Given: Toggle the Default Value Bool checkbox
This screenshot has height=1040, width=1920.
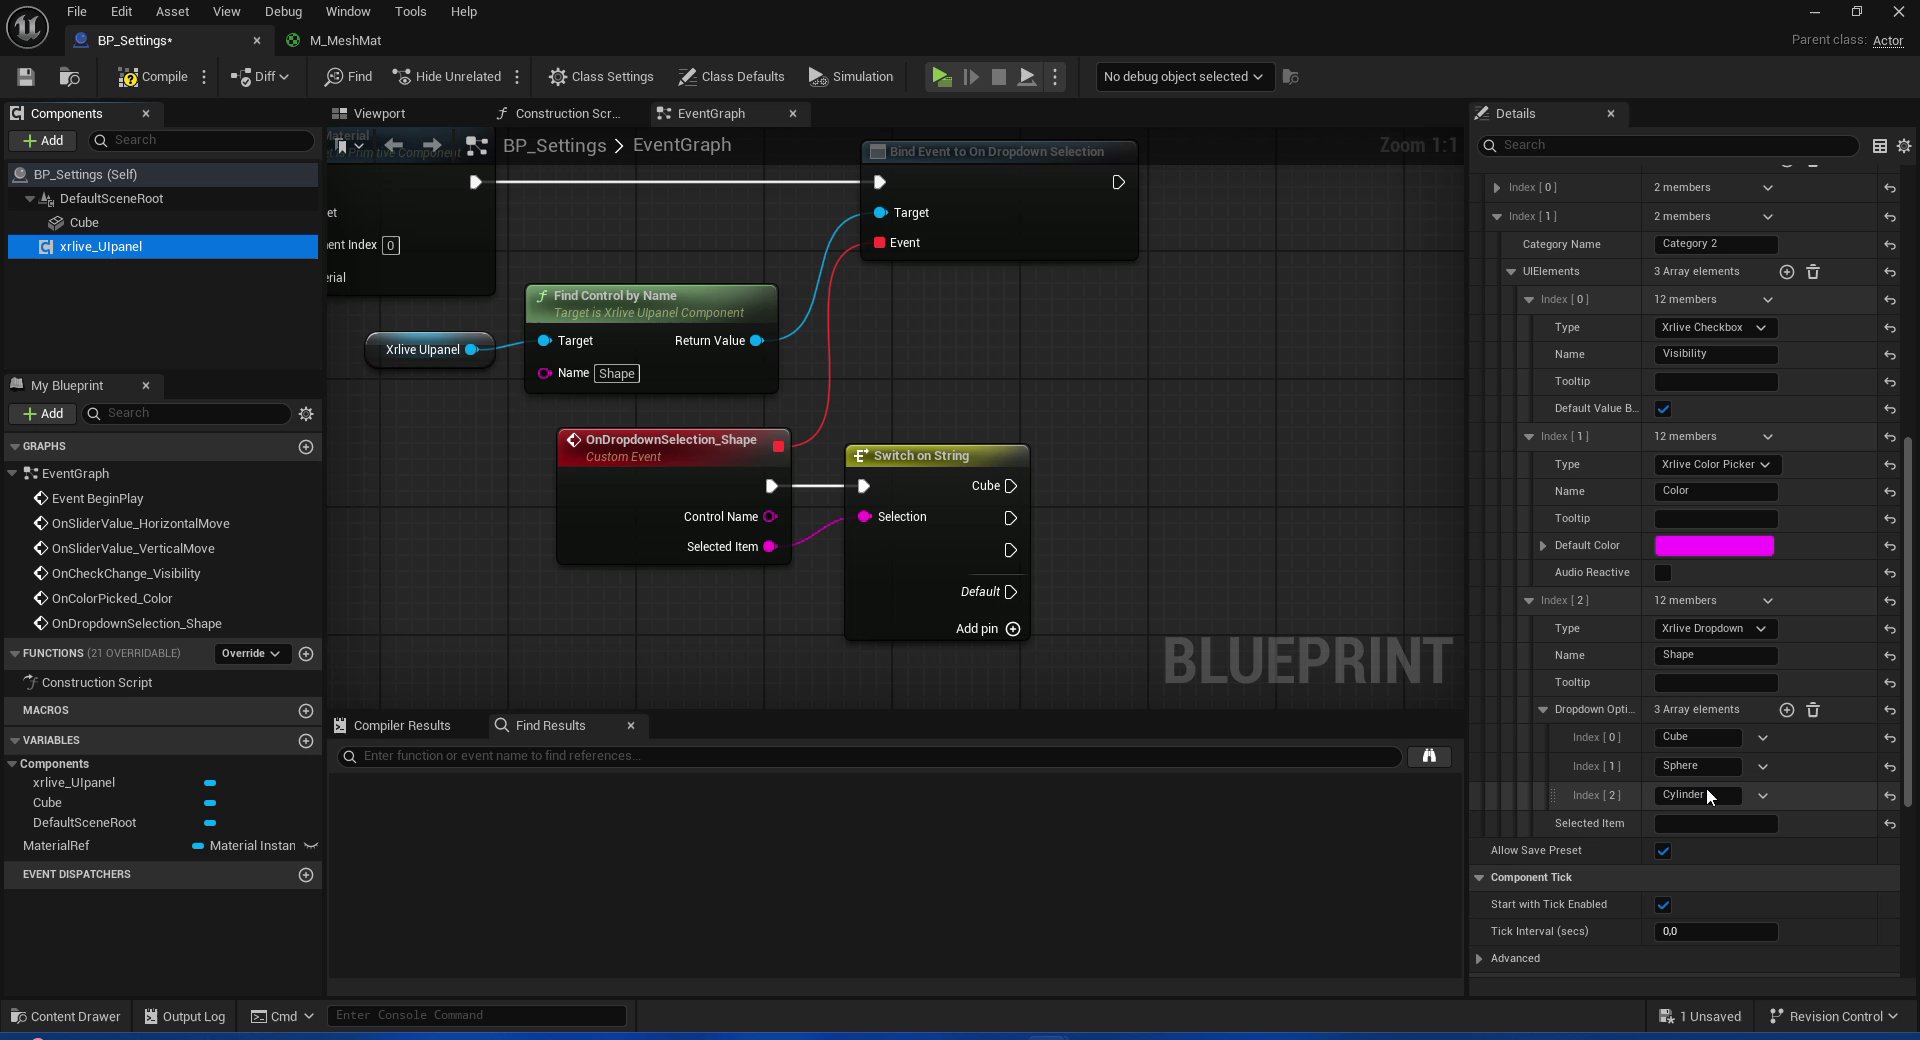Looking at the screenshot, I should pyautogui.click(x=1663, y=409).
